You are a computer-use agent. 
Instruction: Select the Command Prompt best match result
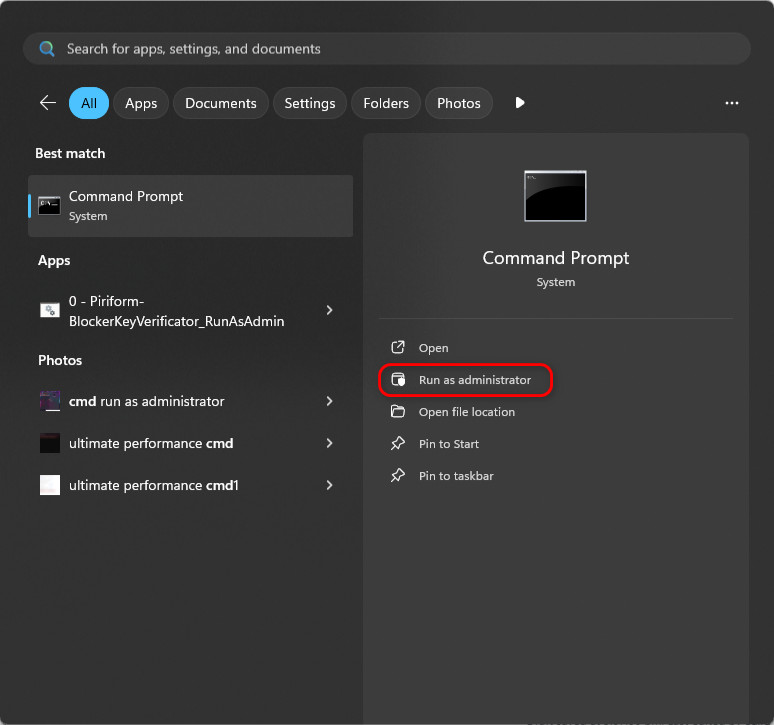190,206
